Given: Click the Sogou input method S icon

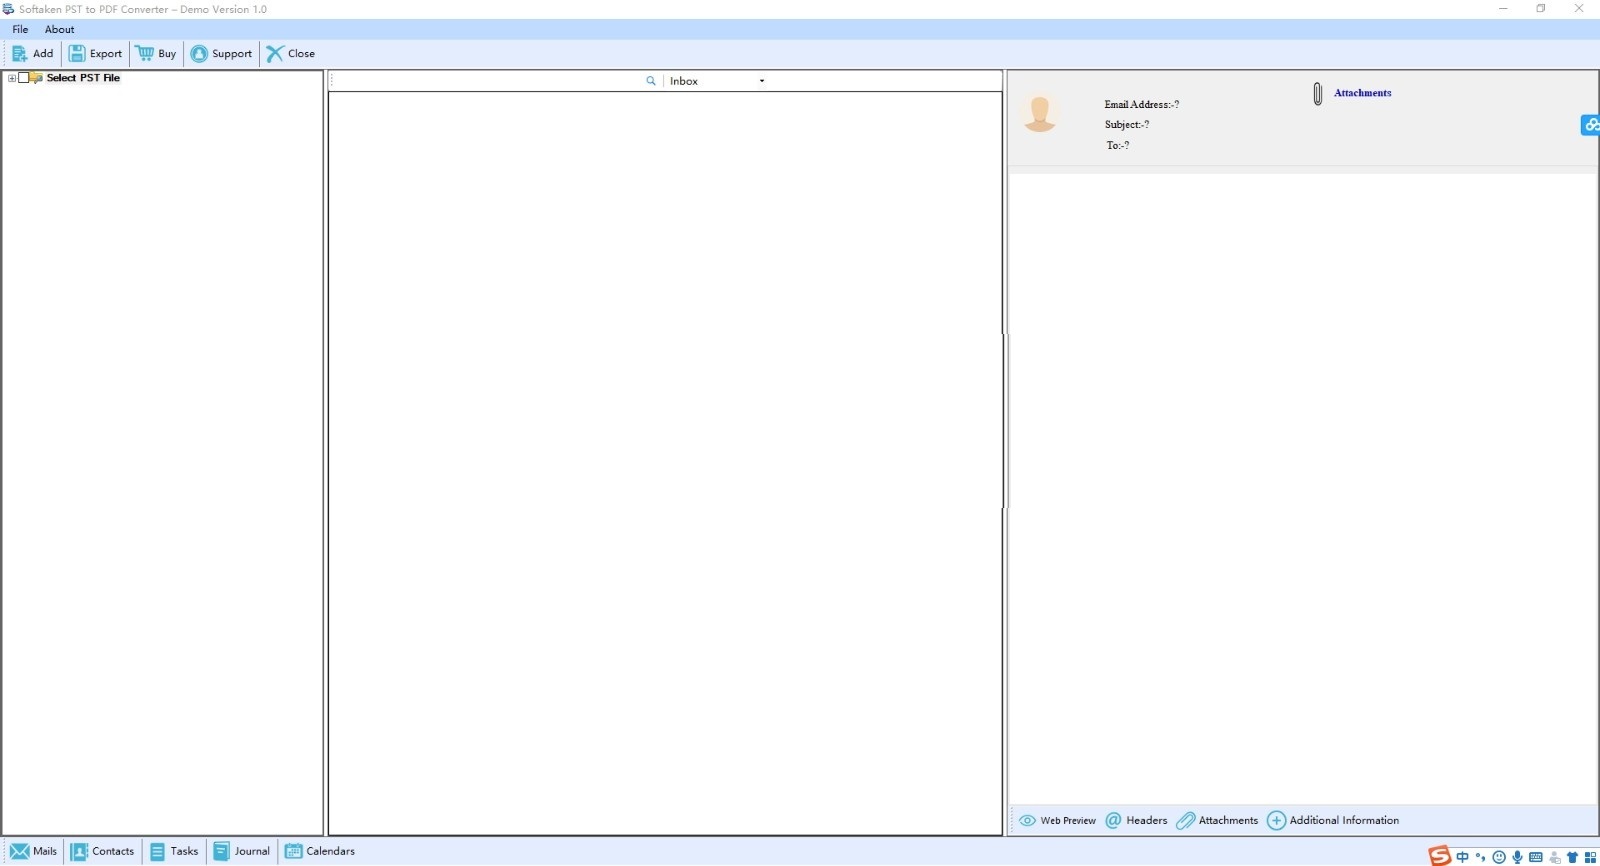Looking at the screenshot, I should tap(1439, 856).
